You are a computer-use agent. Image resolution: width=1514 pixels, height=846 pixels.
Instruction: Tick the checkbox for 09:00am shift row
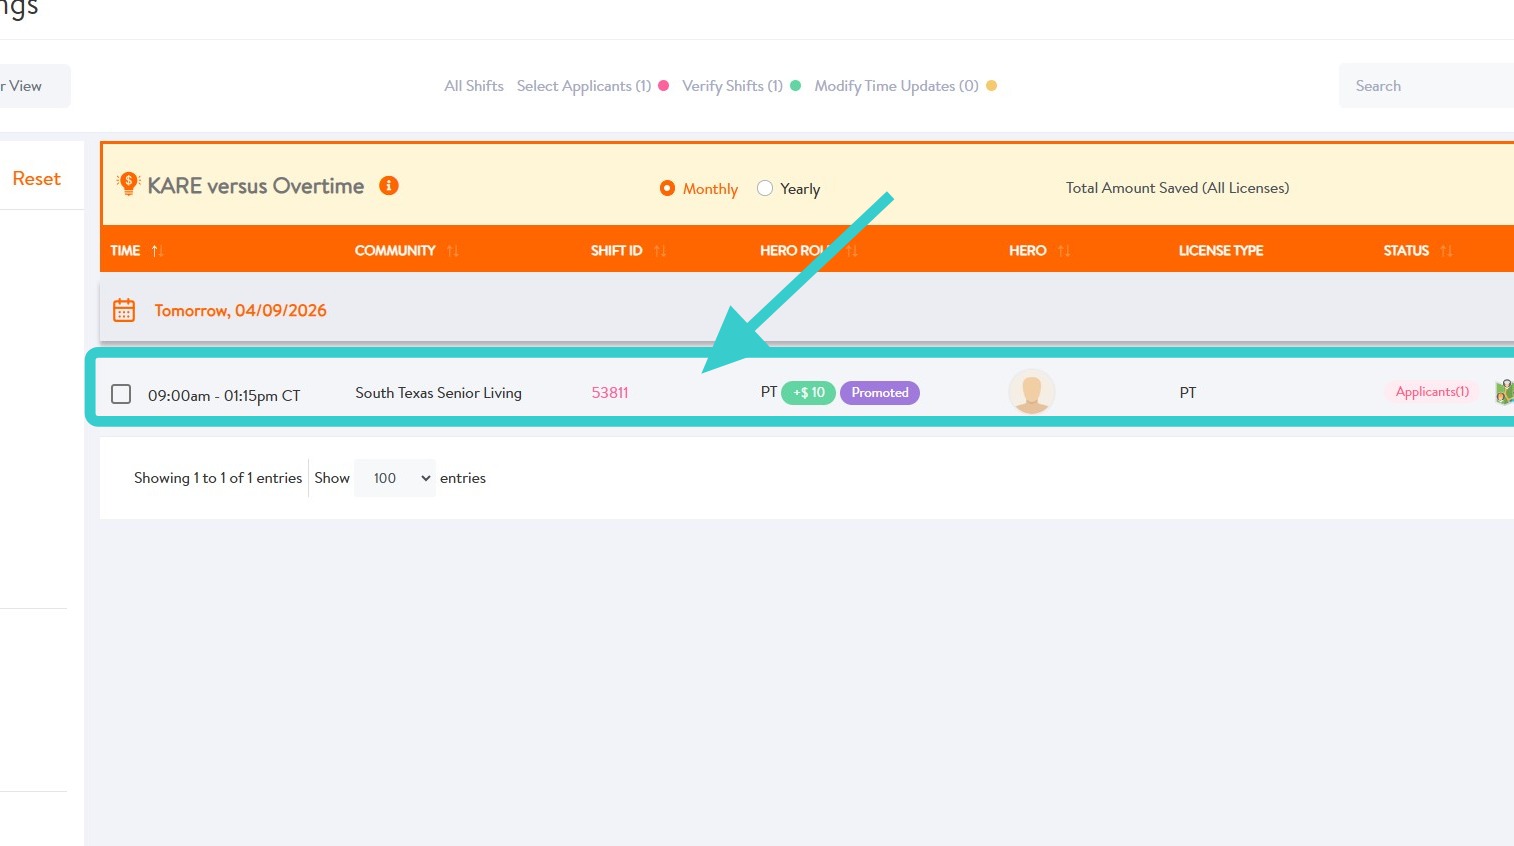(121, 394)
